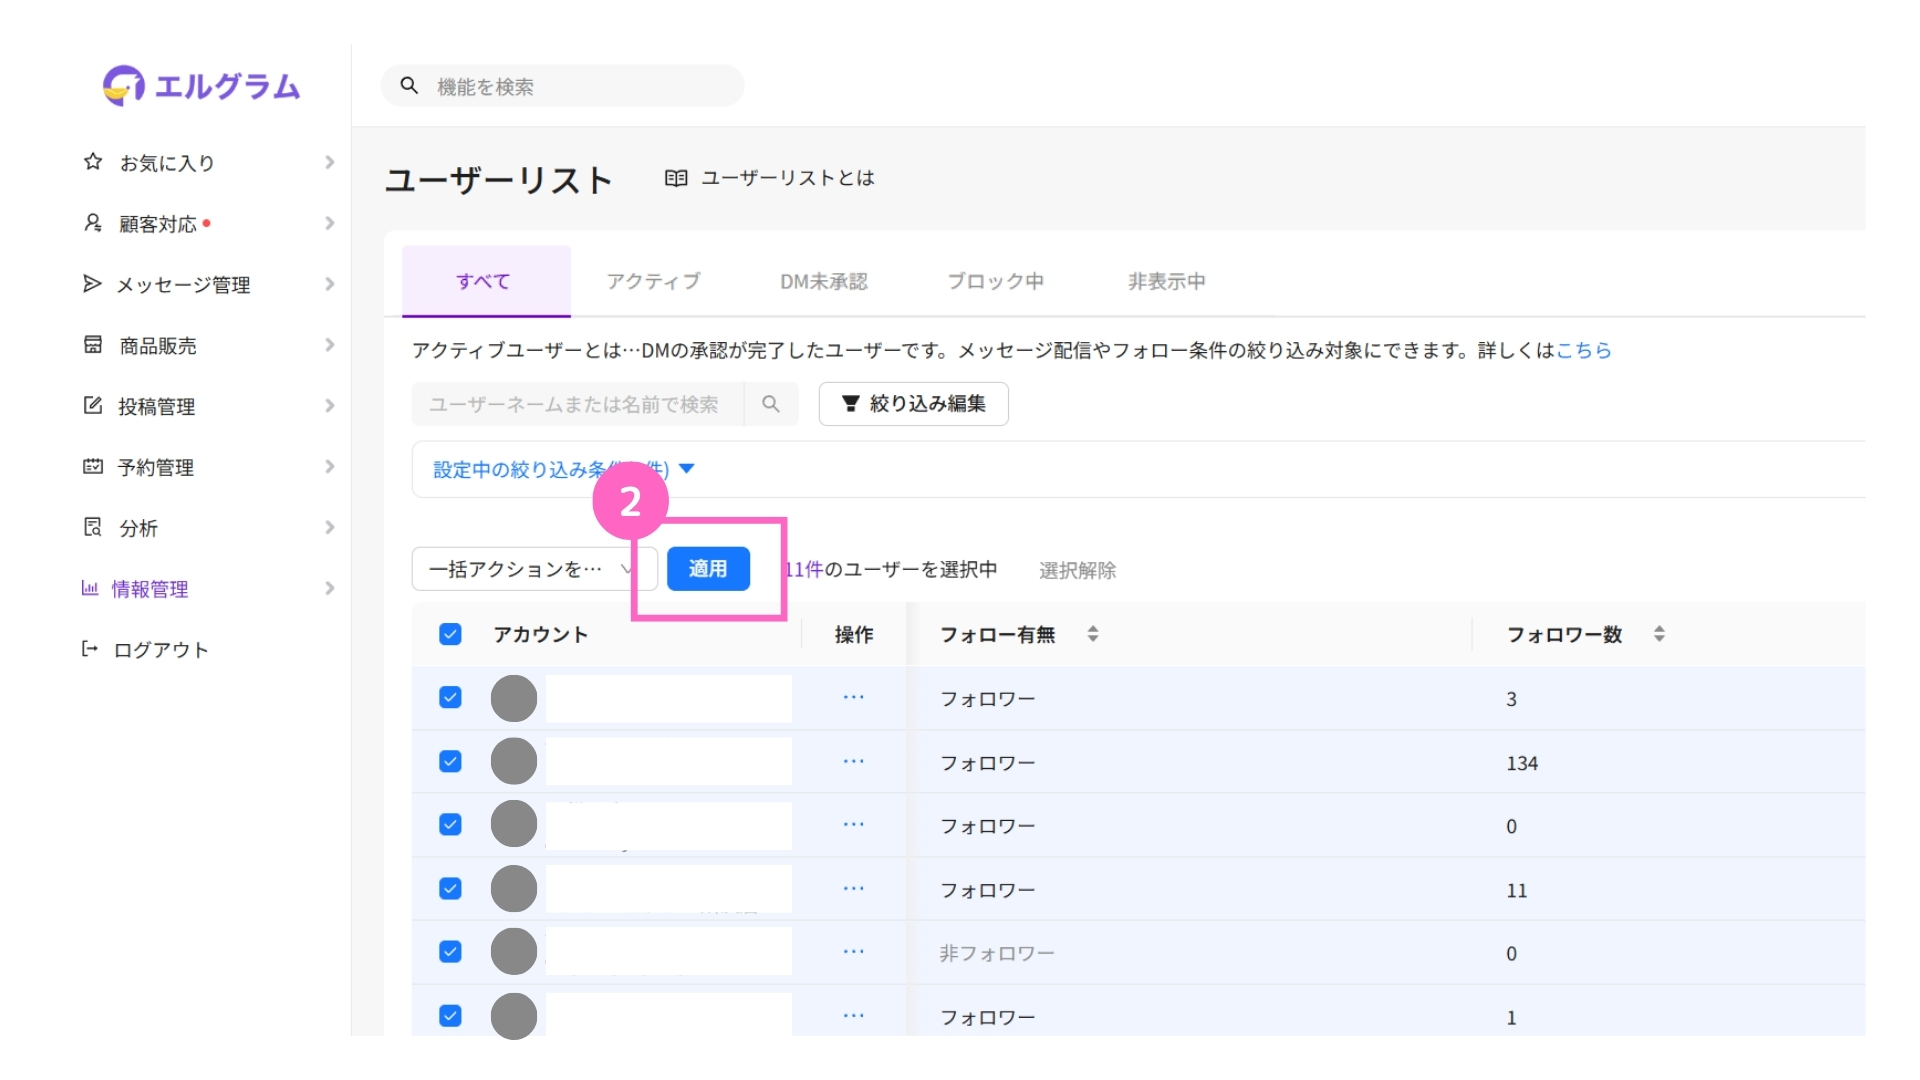Sort by フォロワー数 column arrows
Image resolution: width=1920 pixels, height=1080 pixels.
1659,634
